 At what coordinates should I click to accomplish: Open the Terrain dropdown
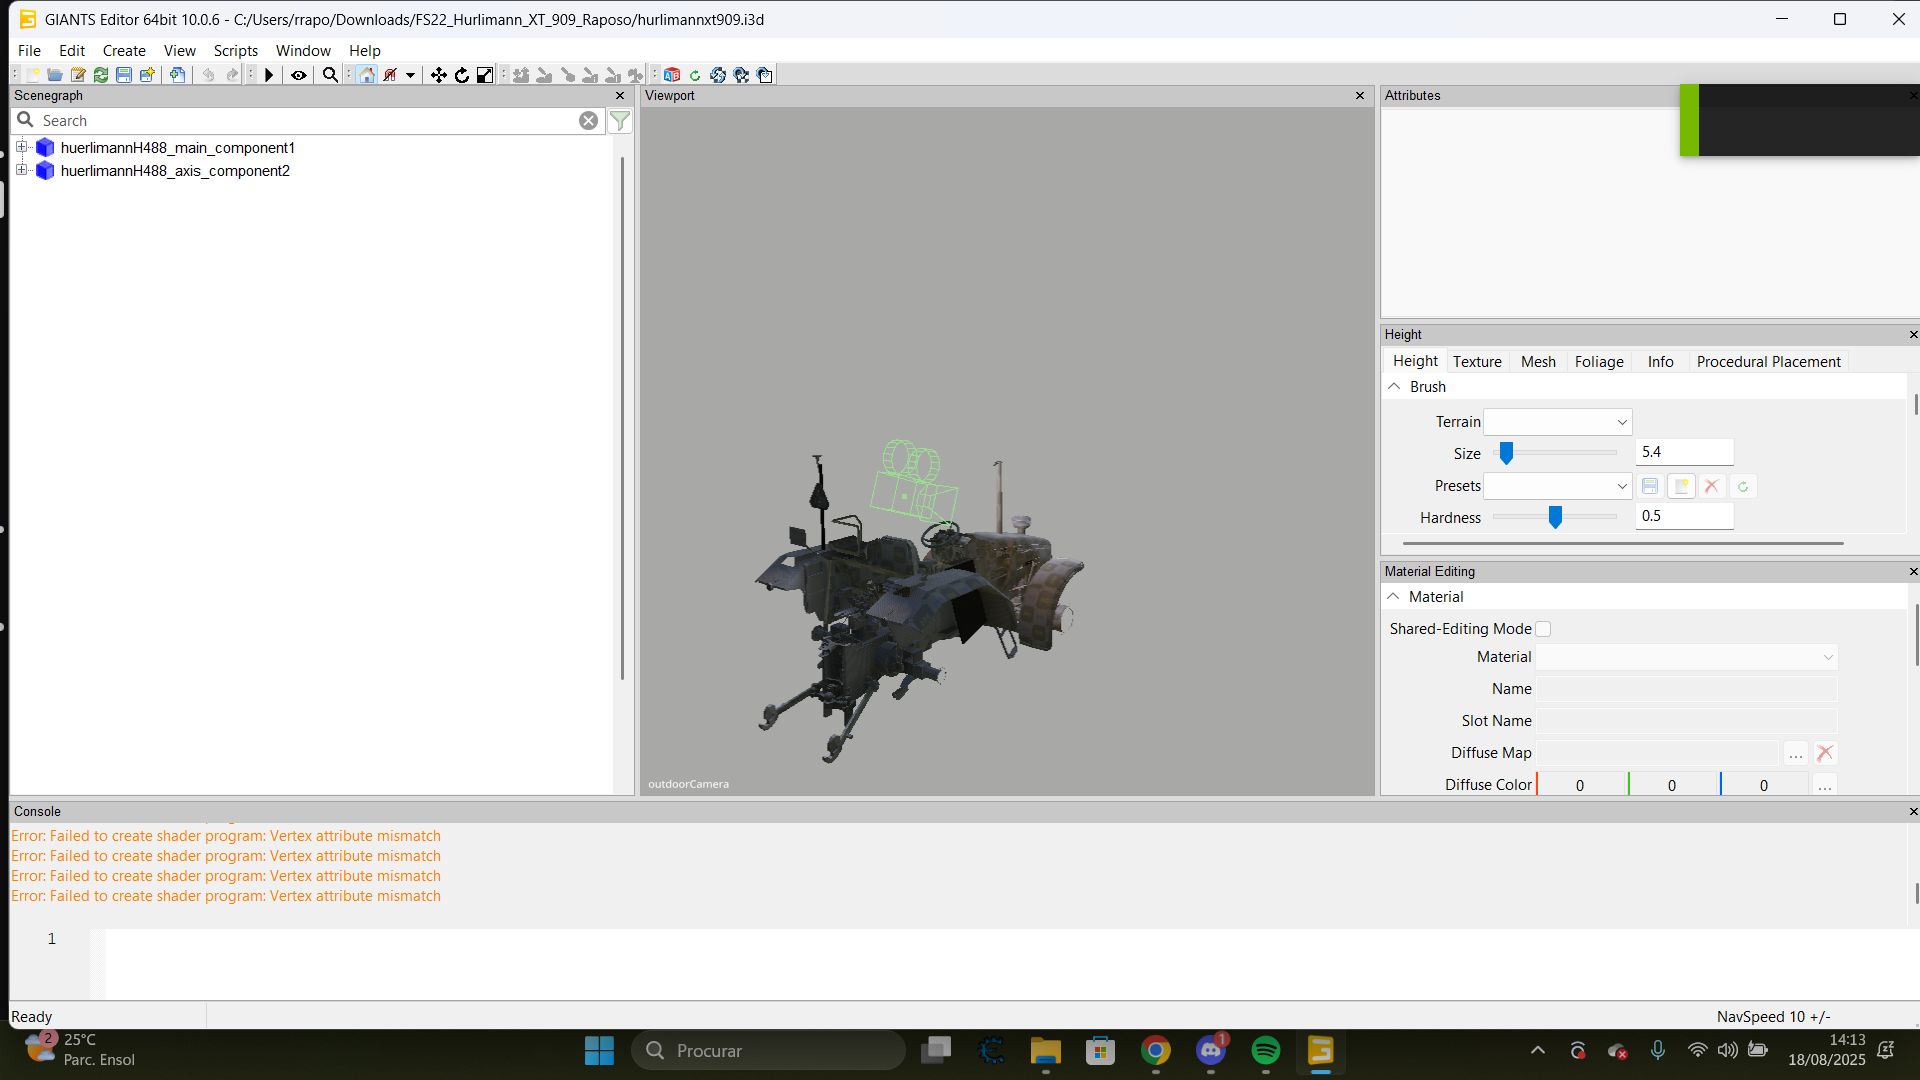[x=1558, y=422]
